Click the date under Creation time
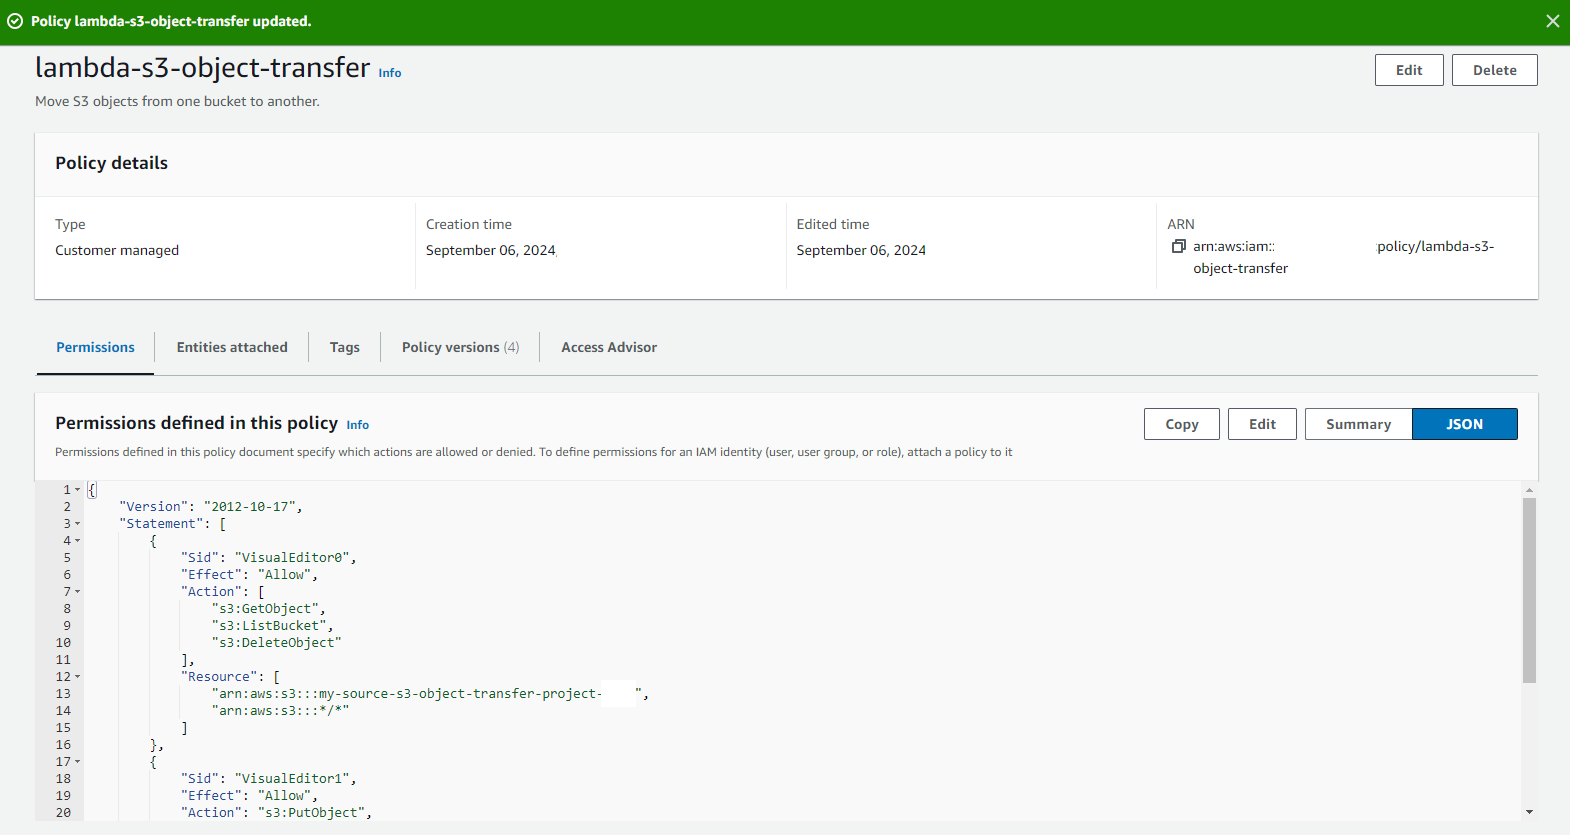This screenshot has height=835, width=1570. 491,250
